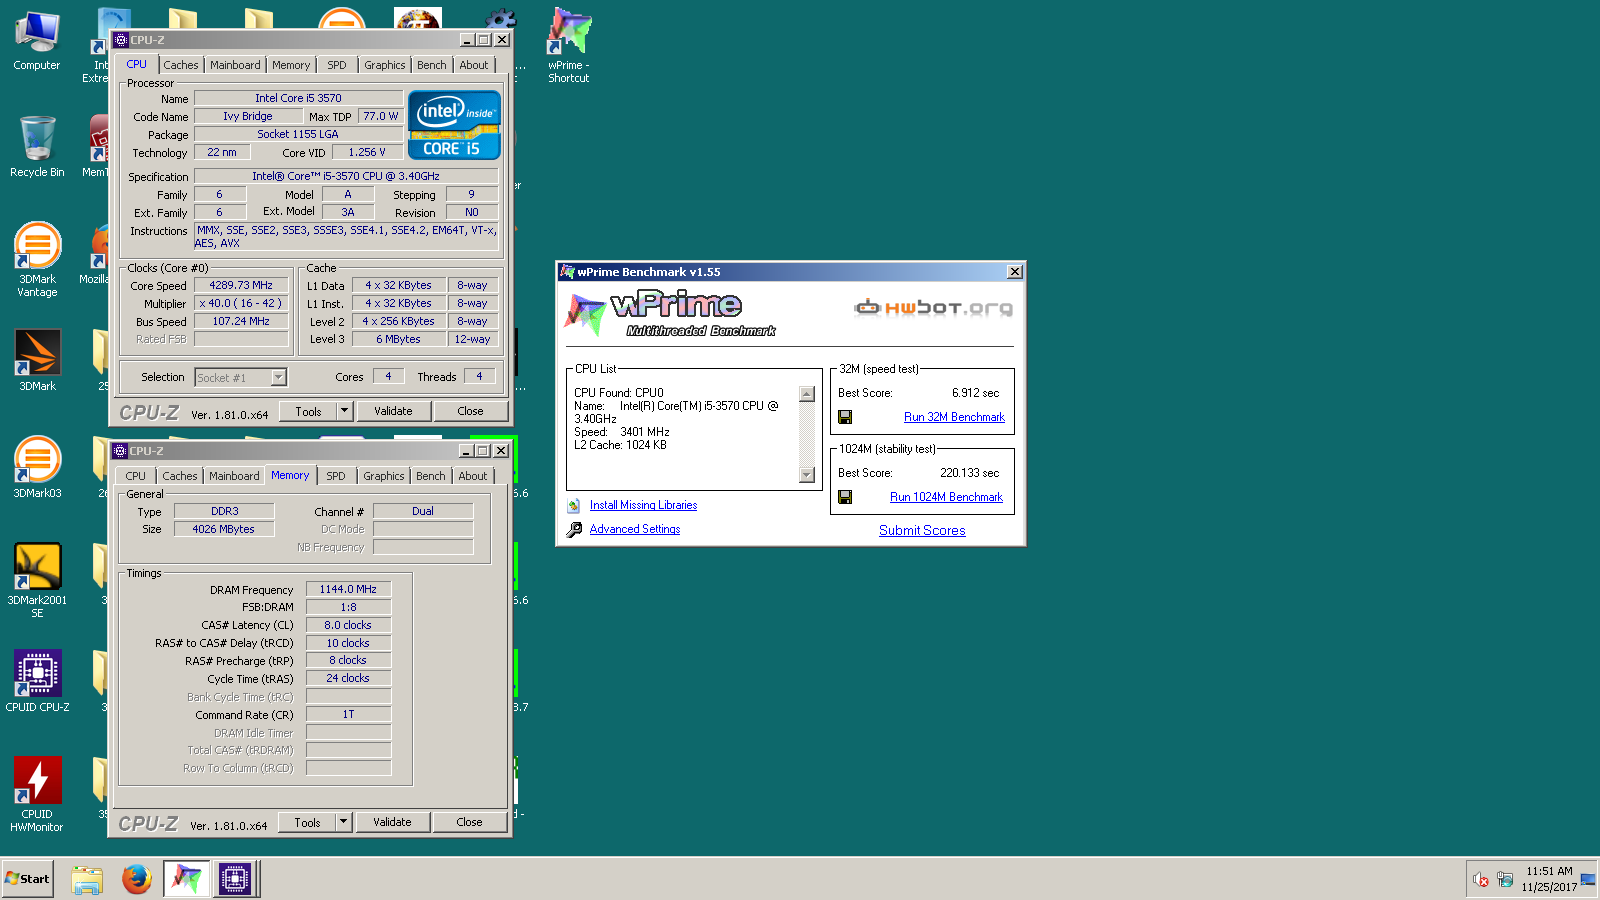Open the wPrime desktop shortcut
The image size is (1600, 900).
(x=569, y=44)
